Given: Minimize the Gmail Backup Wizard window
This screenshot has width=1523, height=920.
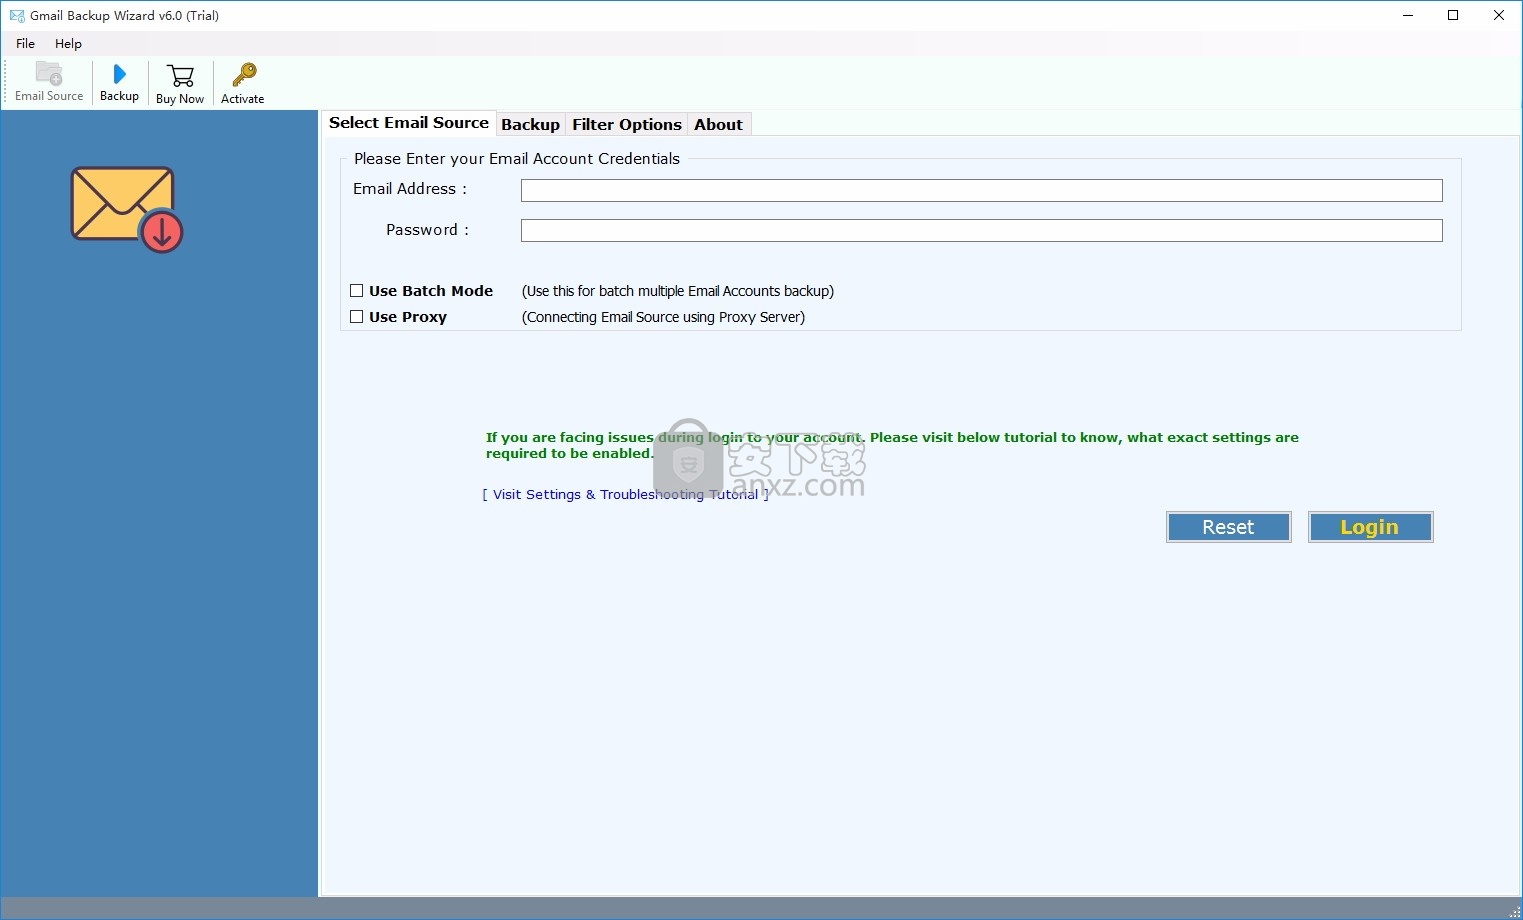Looking at the screenshot, I should [x=1408, y=15].
